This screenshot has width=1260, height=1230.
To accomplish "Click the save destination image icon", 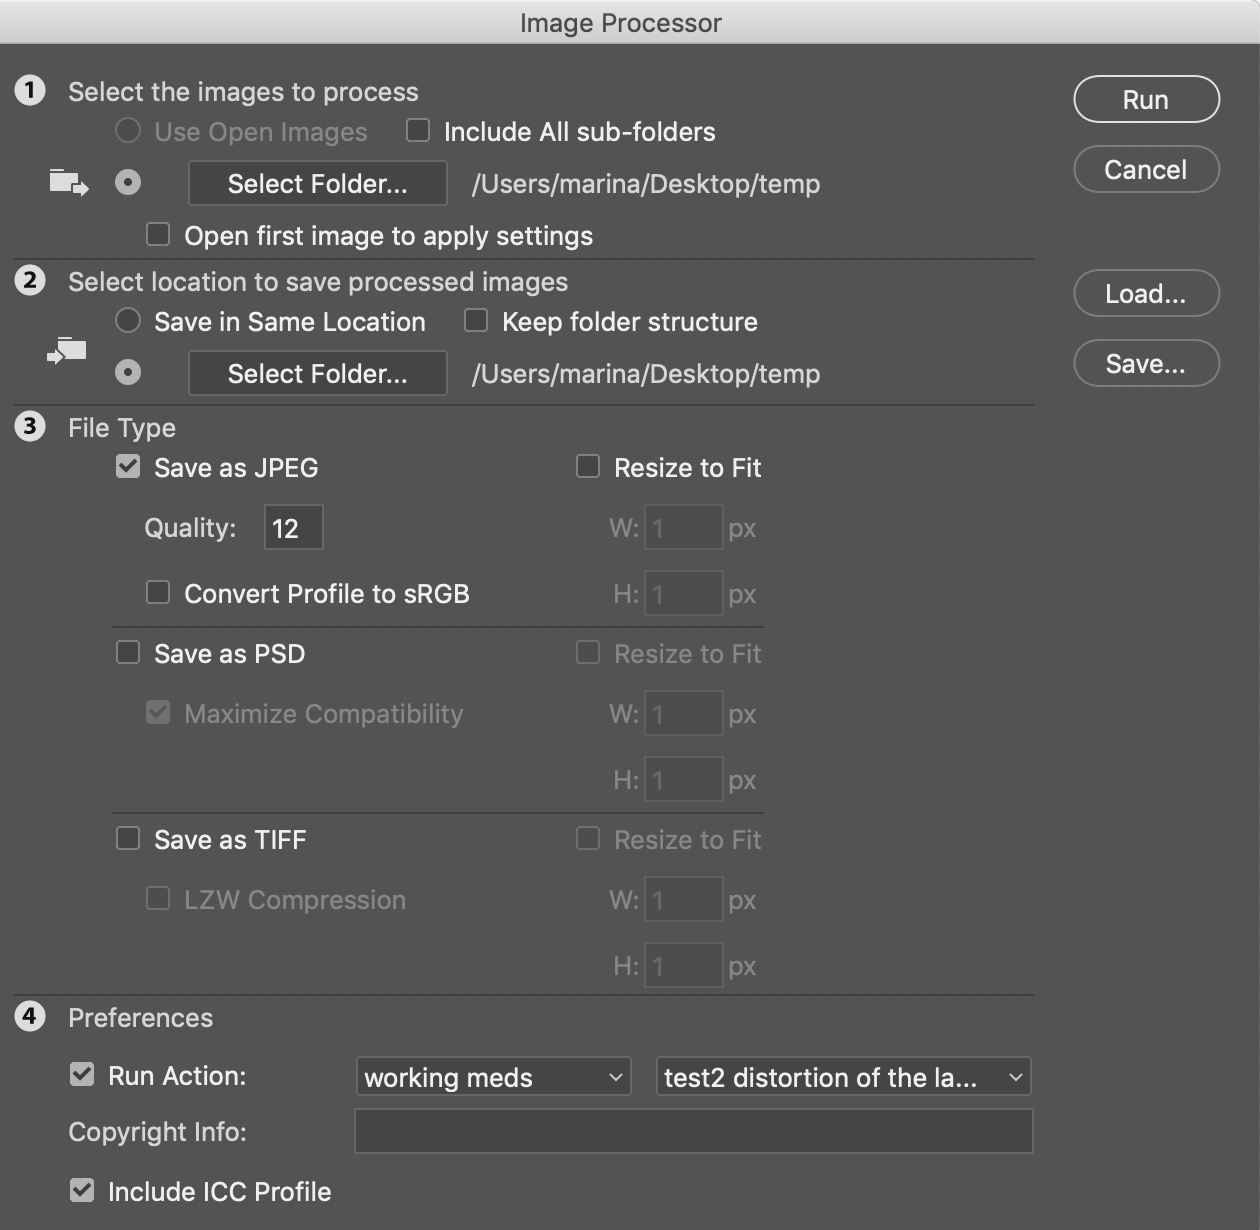I will tap(64, 352).
